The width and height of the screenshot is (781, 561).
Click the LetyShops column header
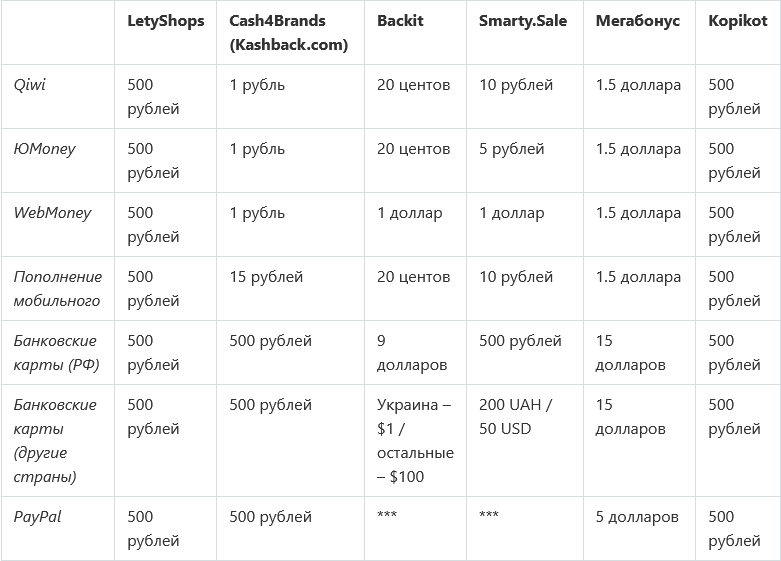[x=165, y=21]
